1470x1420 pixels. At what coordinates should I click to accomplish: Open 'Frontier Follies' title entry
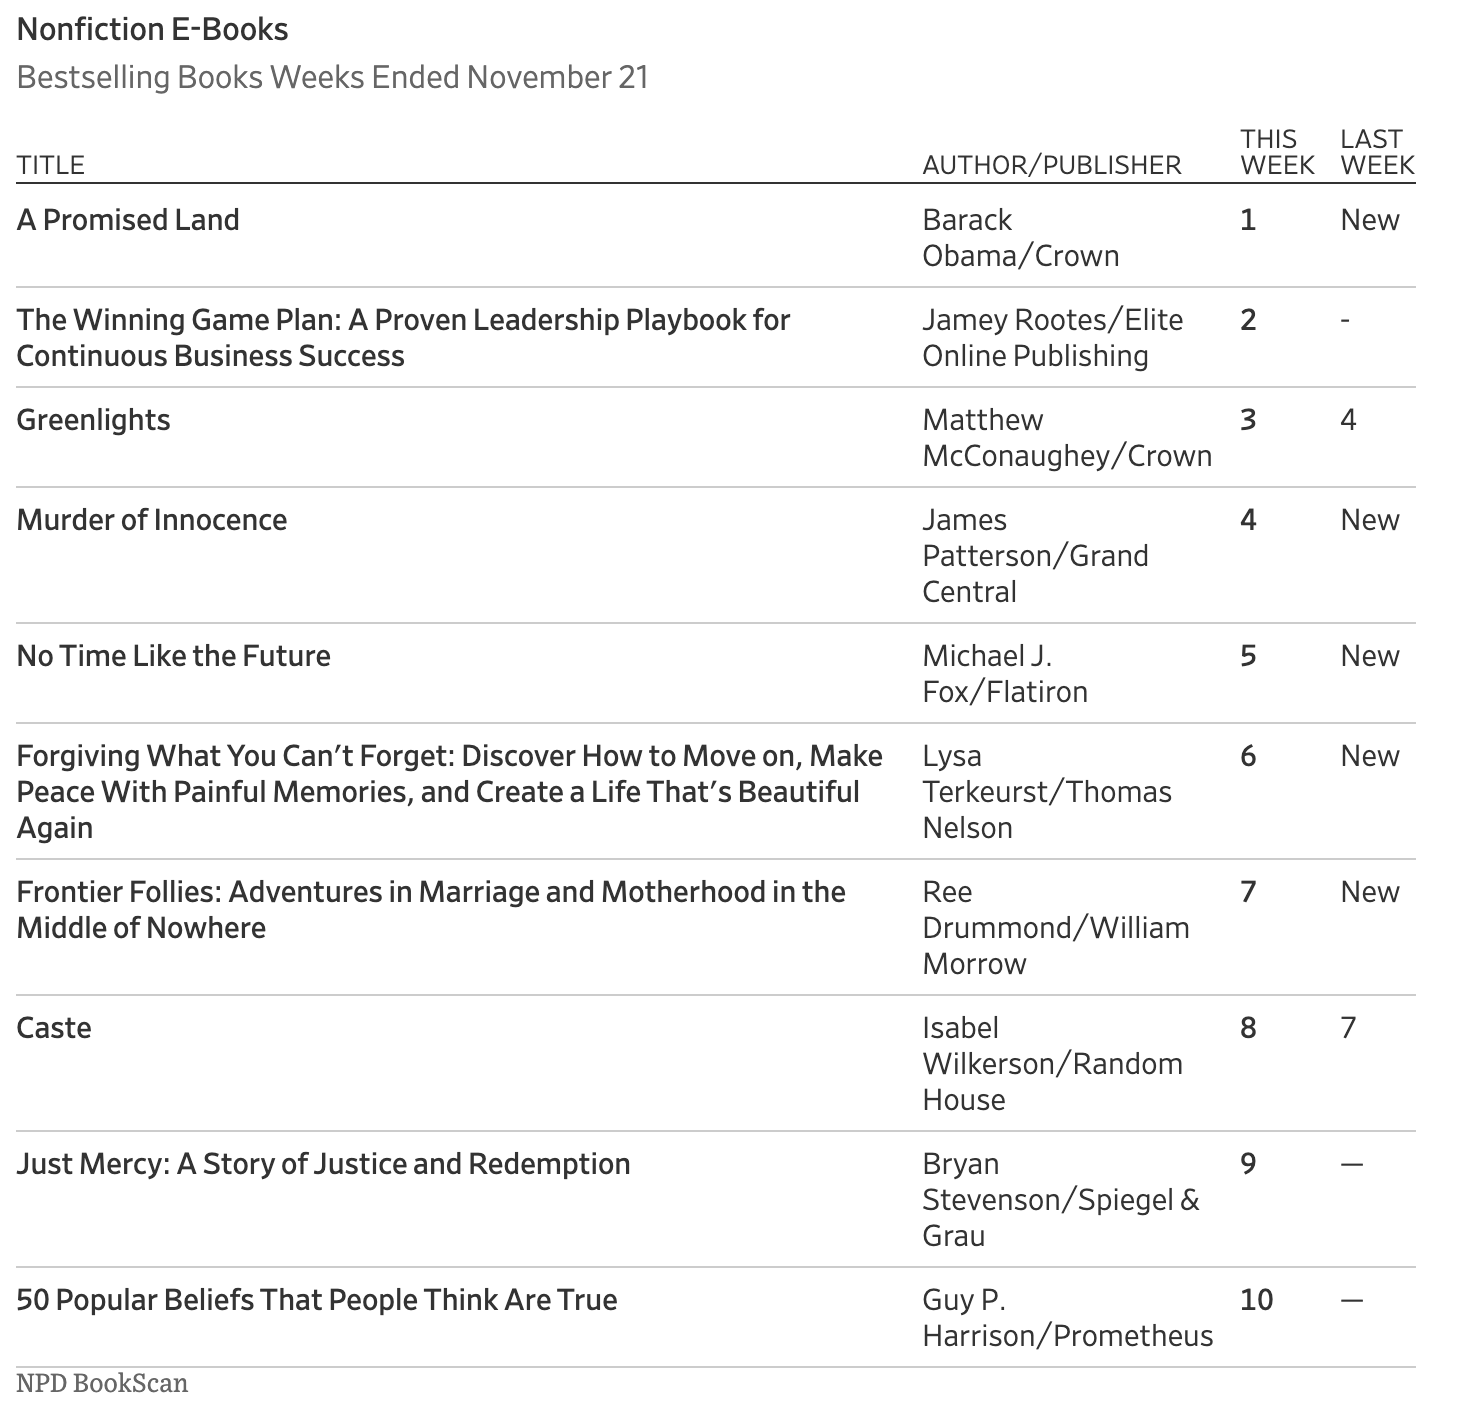click(431, 910)
